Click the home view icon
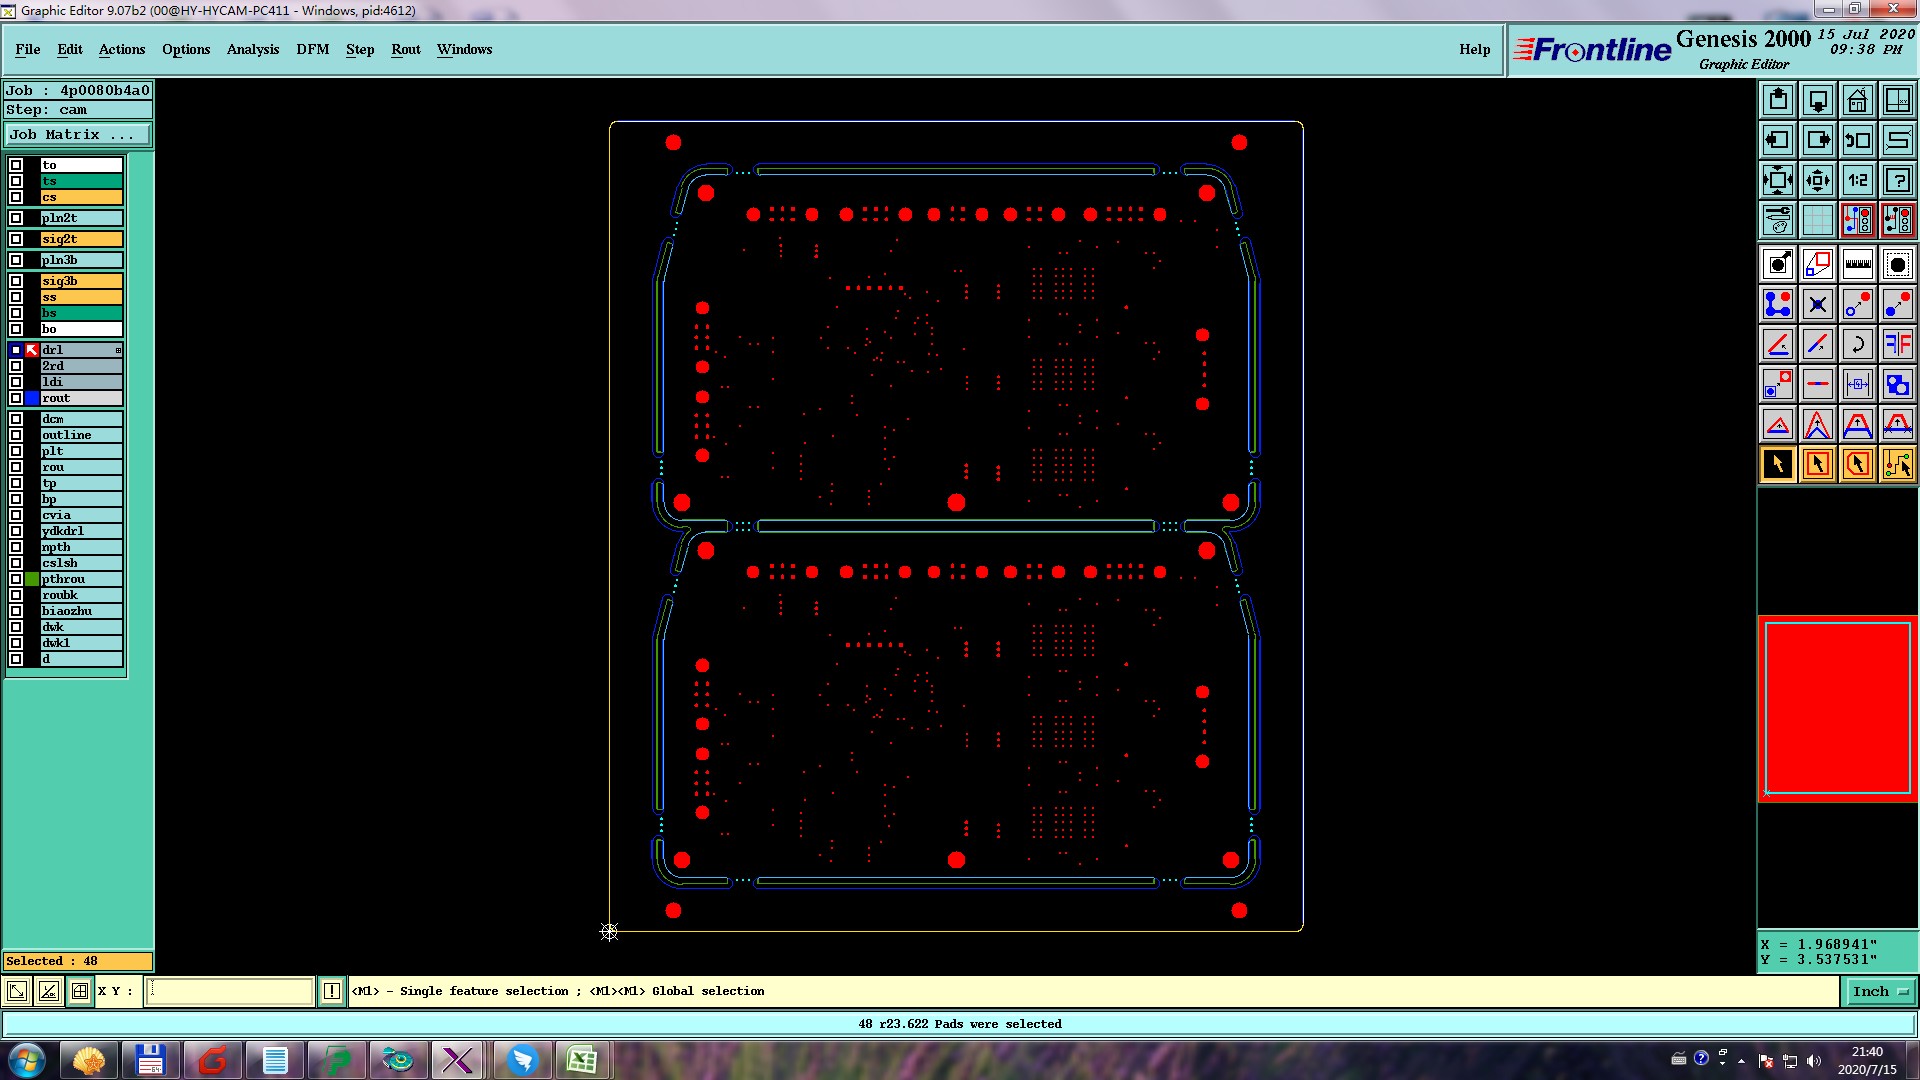Viewport: 1920px width, 1080px height. (1857, 100)
